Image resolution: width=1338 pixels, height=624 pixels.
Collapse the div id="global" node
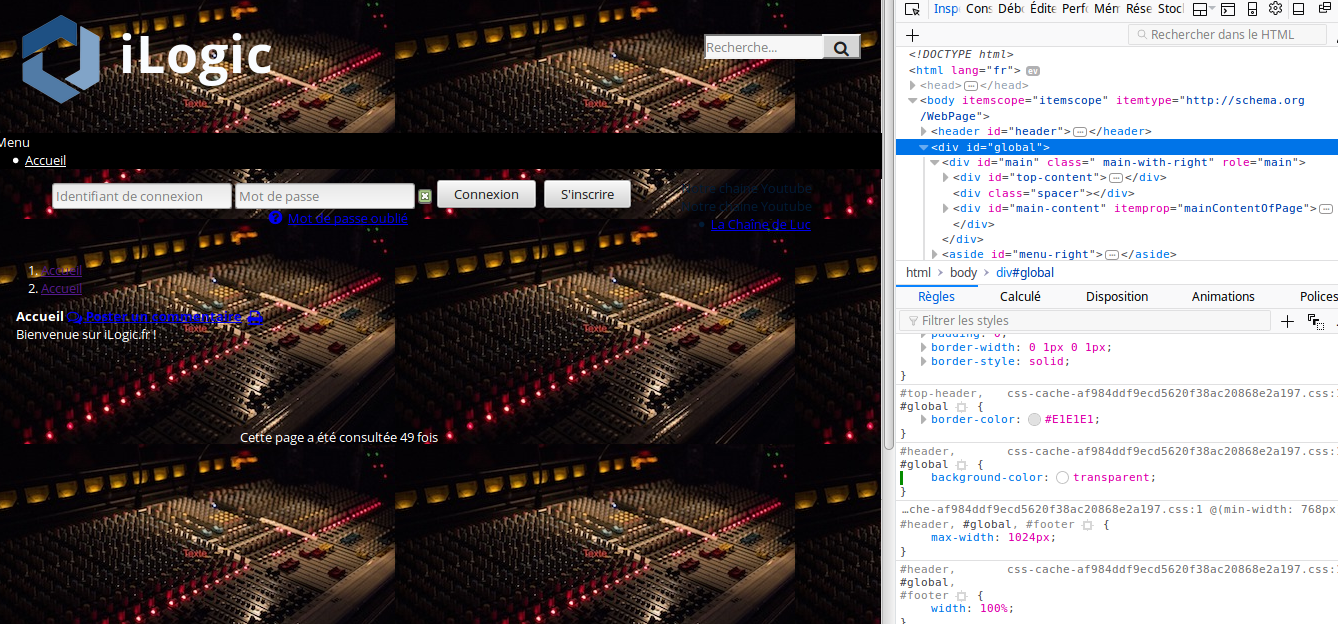(924, 148)
